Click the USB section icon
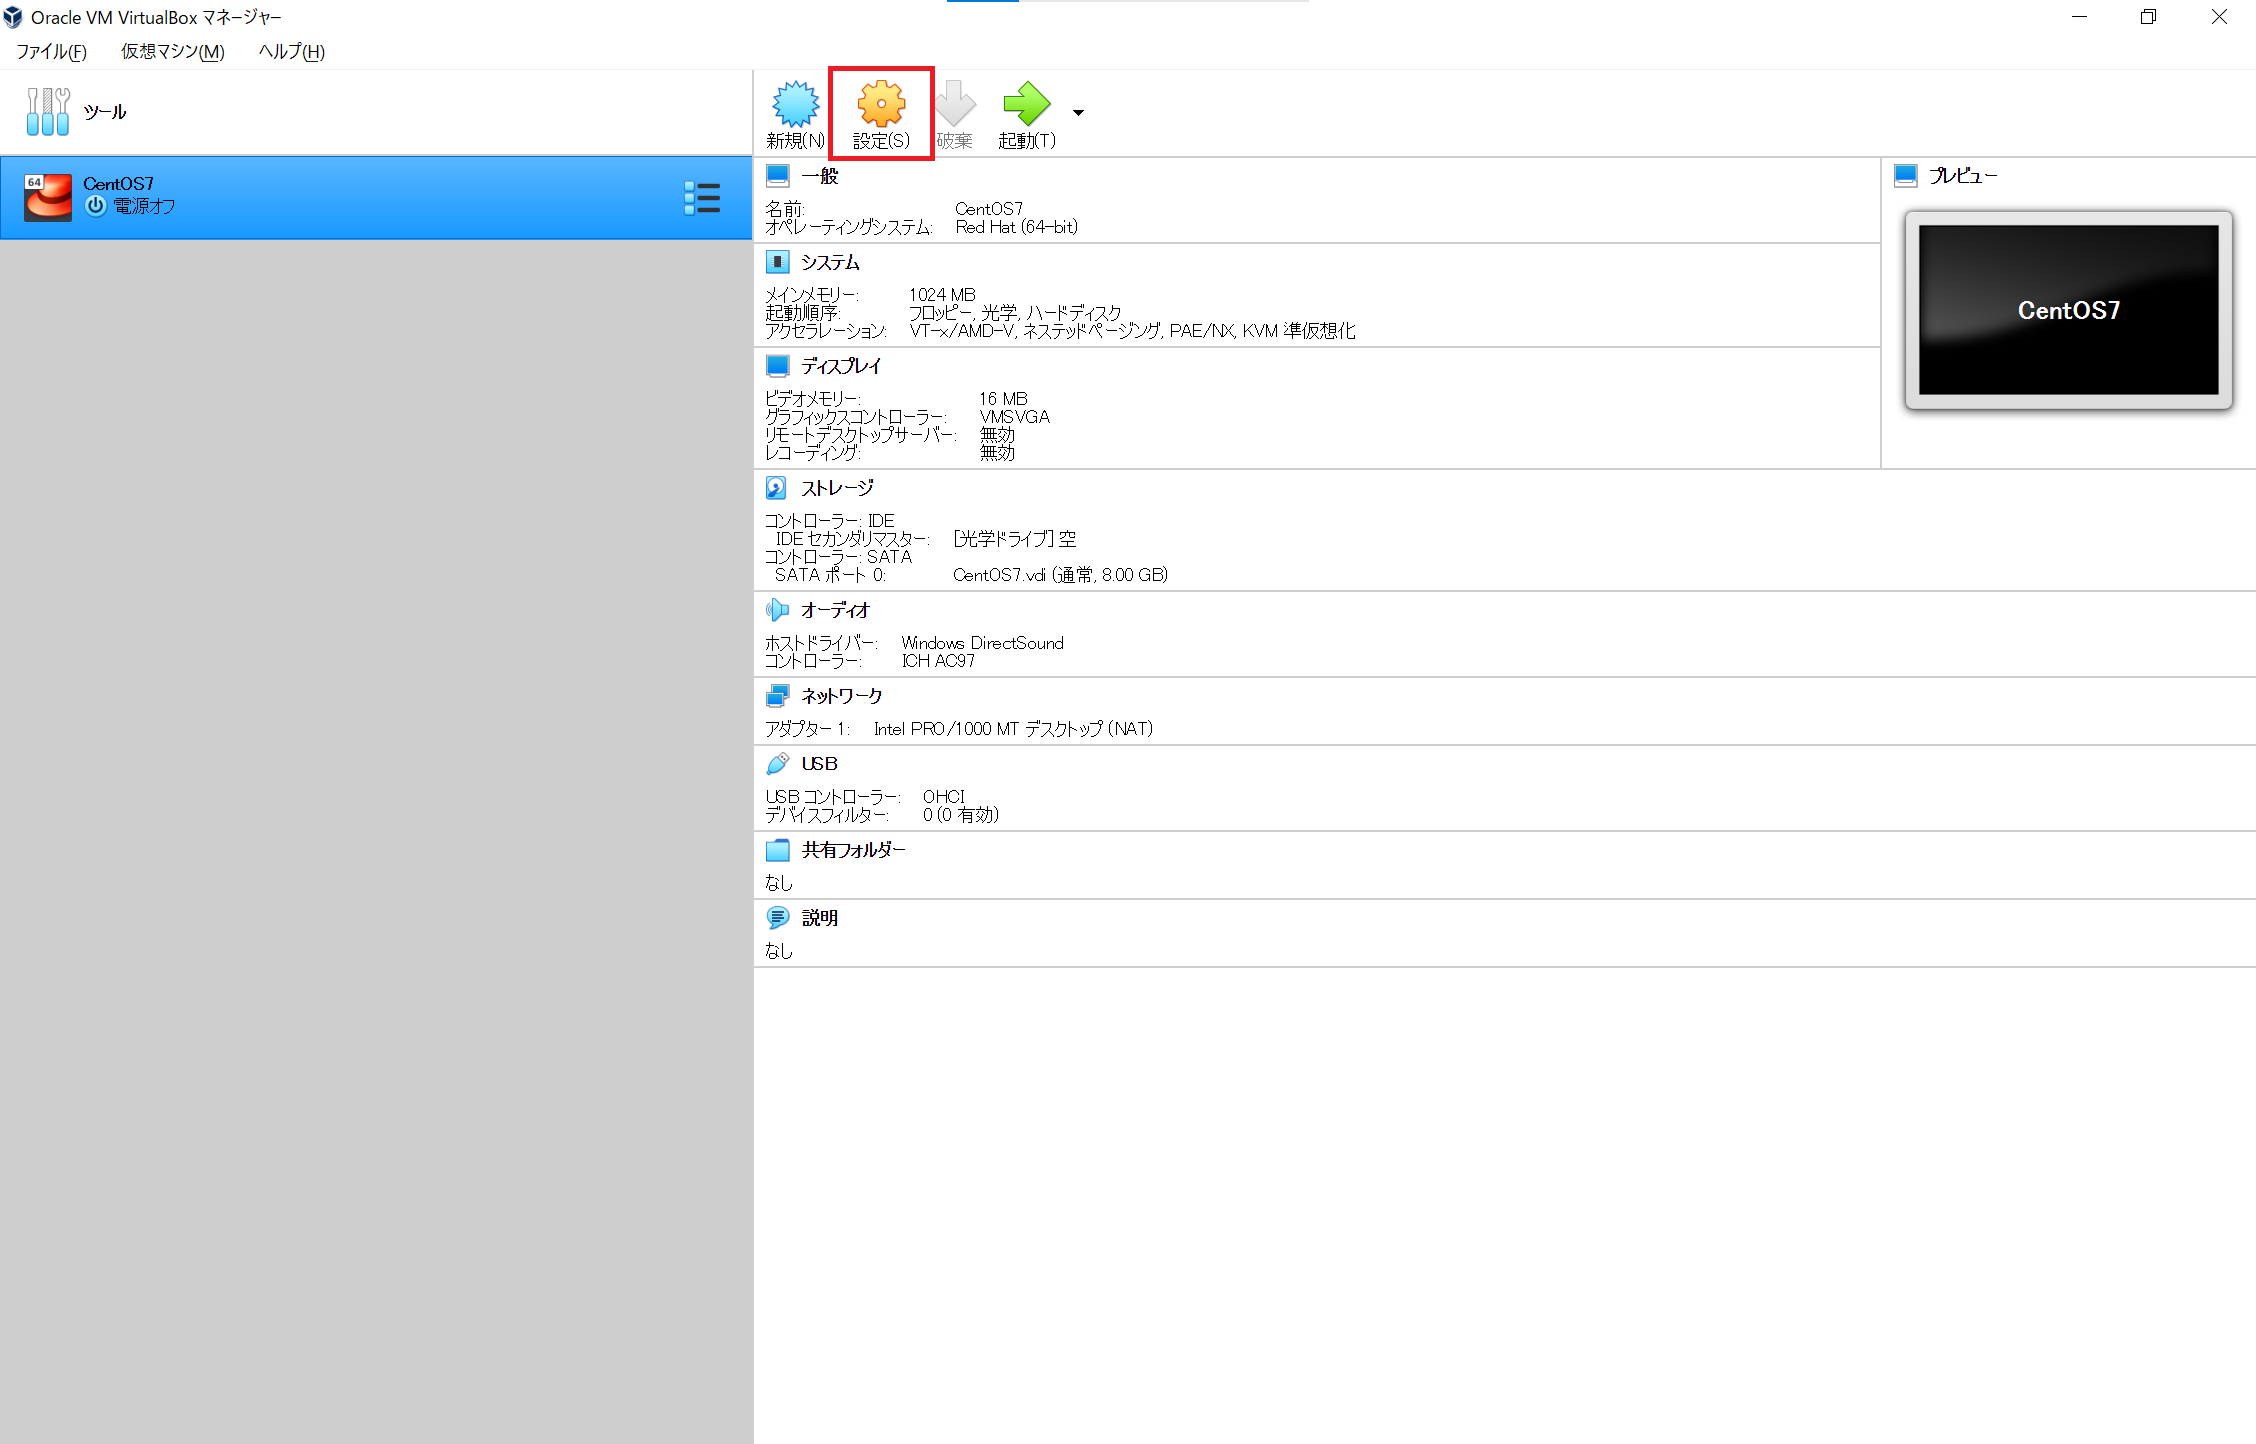Screen dimensions: 2256x1444 point(778,763)
